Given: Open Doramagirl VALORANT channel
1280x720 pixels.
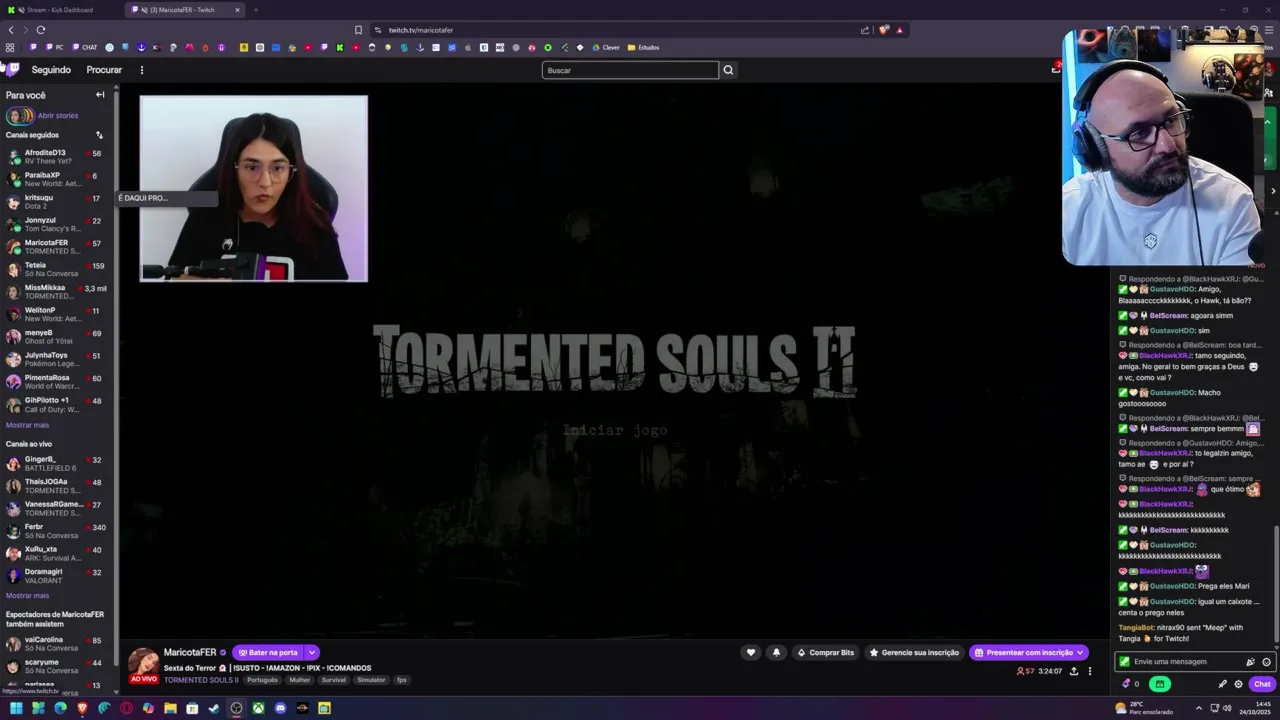Looking at the screenshot, I should (58, 576).
